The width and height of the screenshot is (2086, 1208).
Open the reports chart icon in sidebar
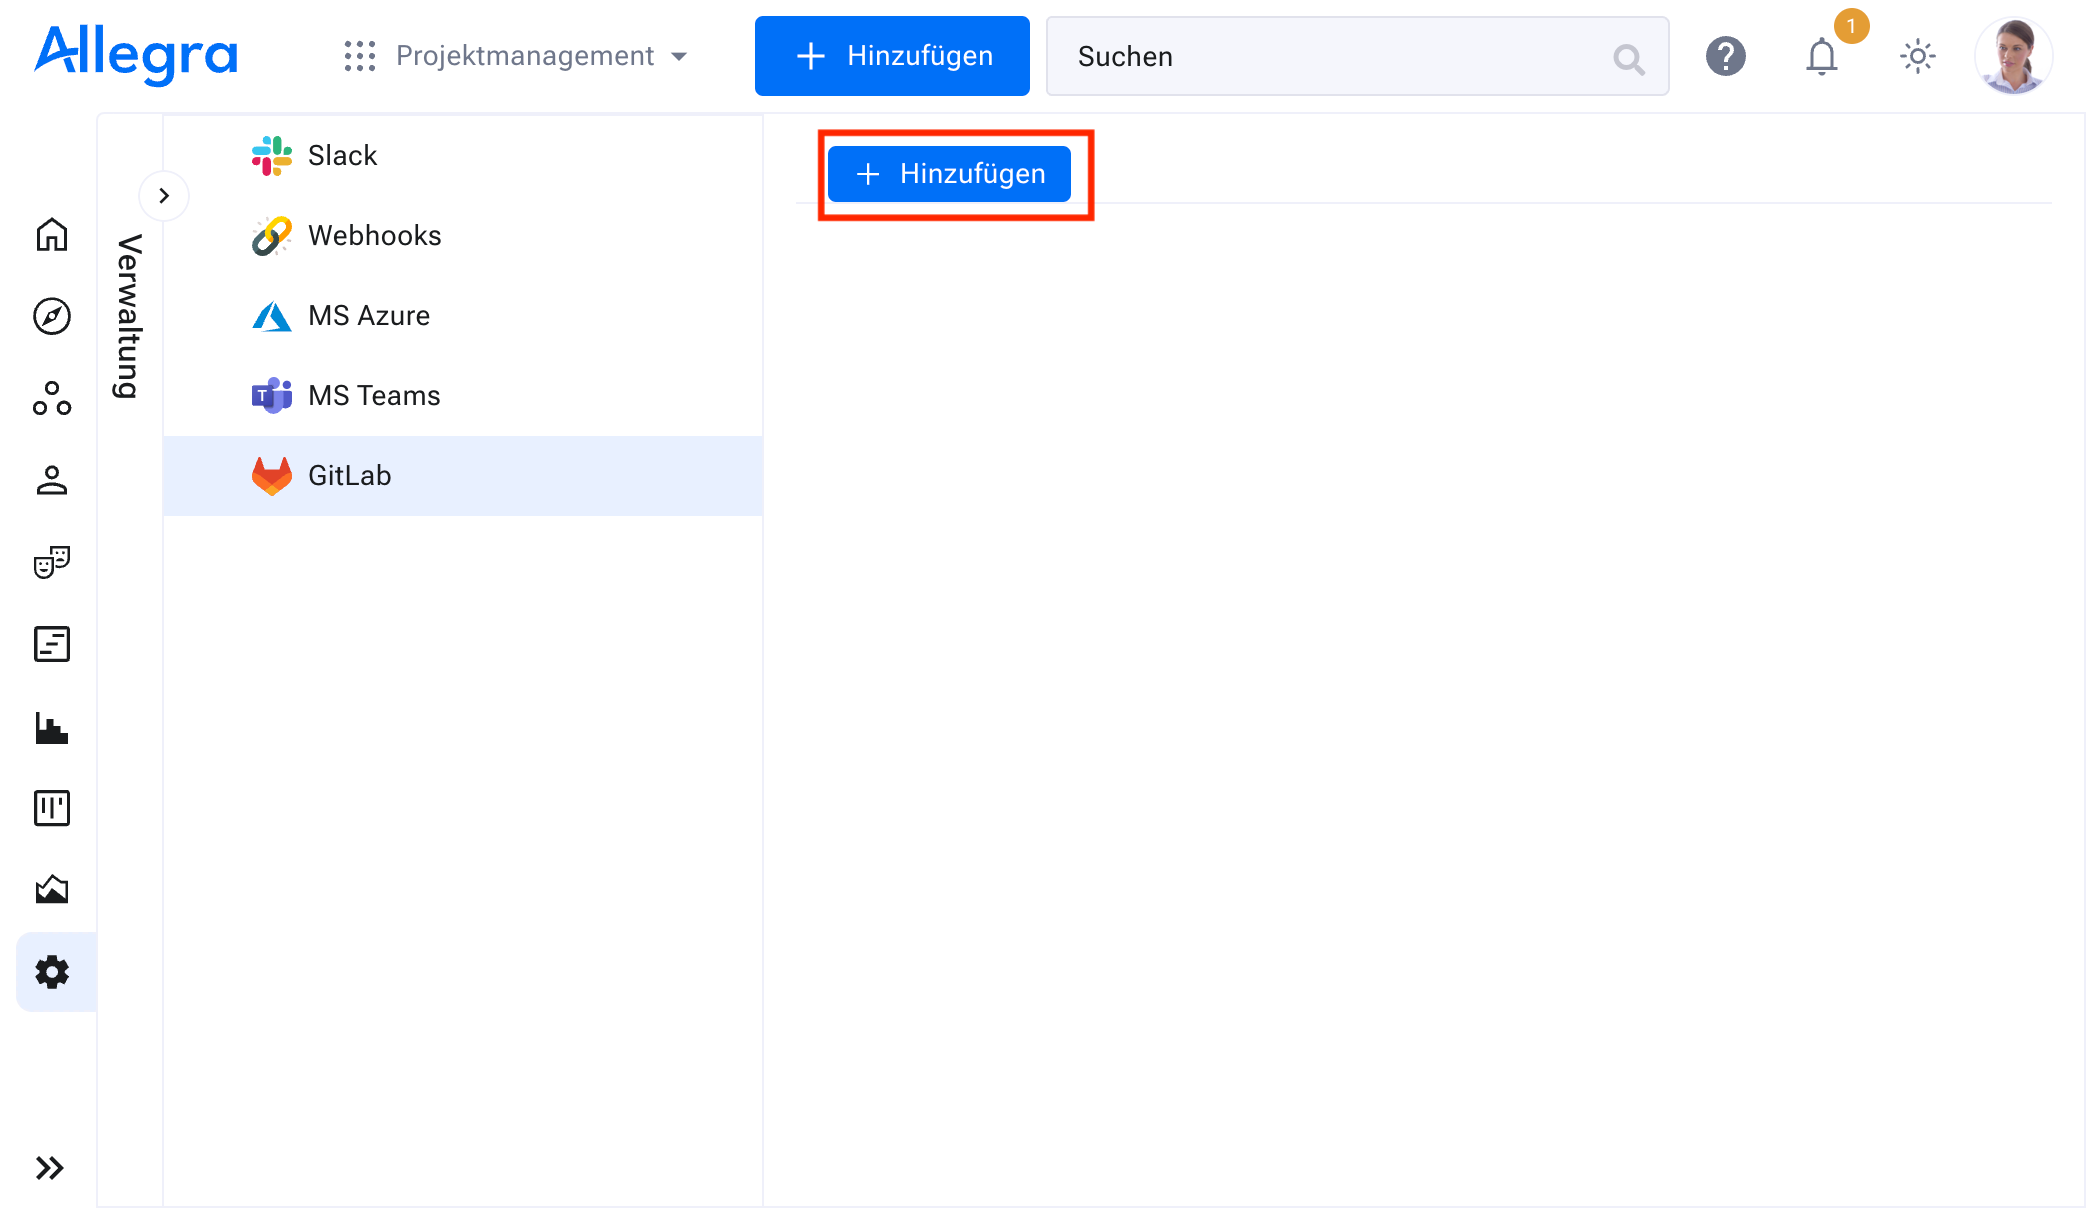pos(51,727)
